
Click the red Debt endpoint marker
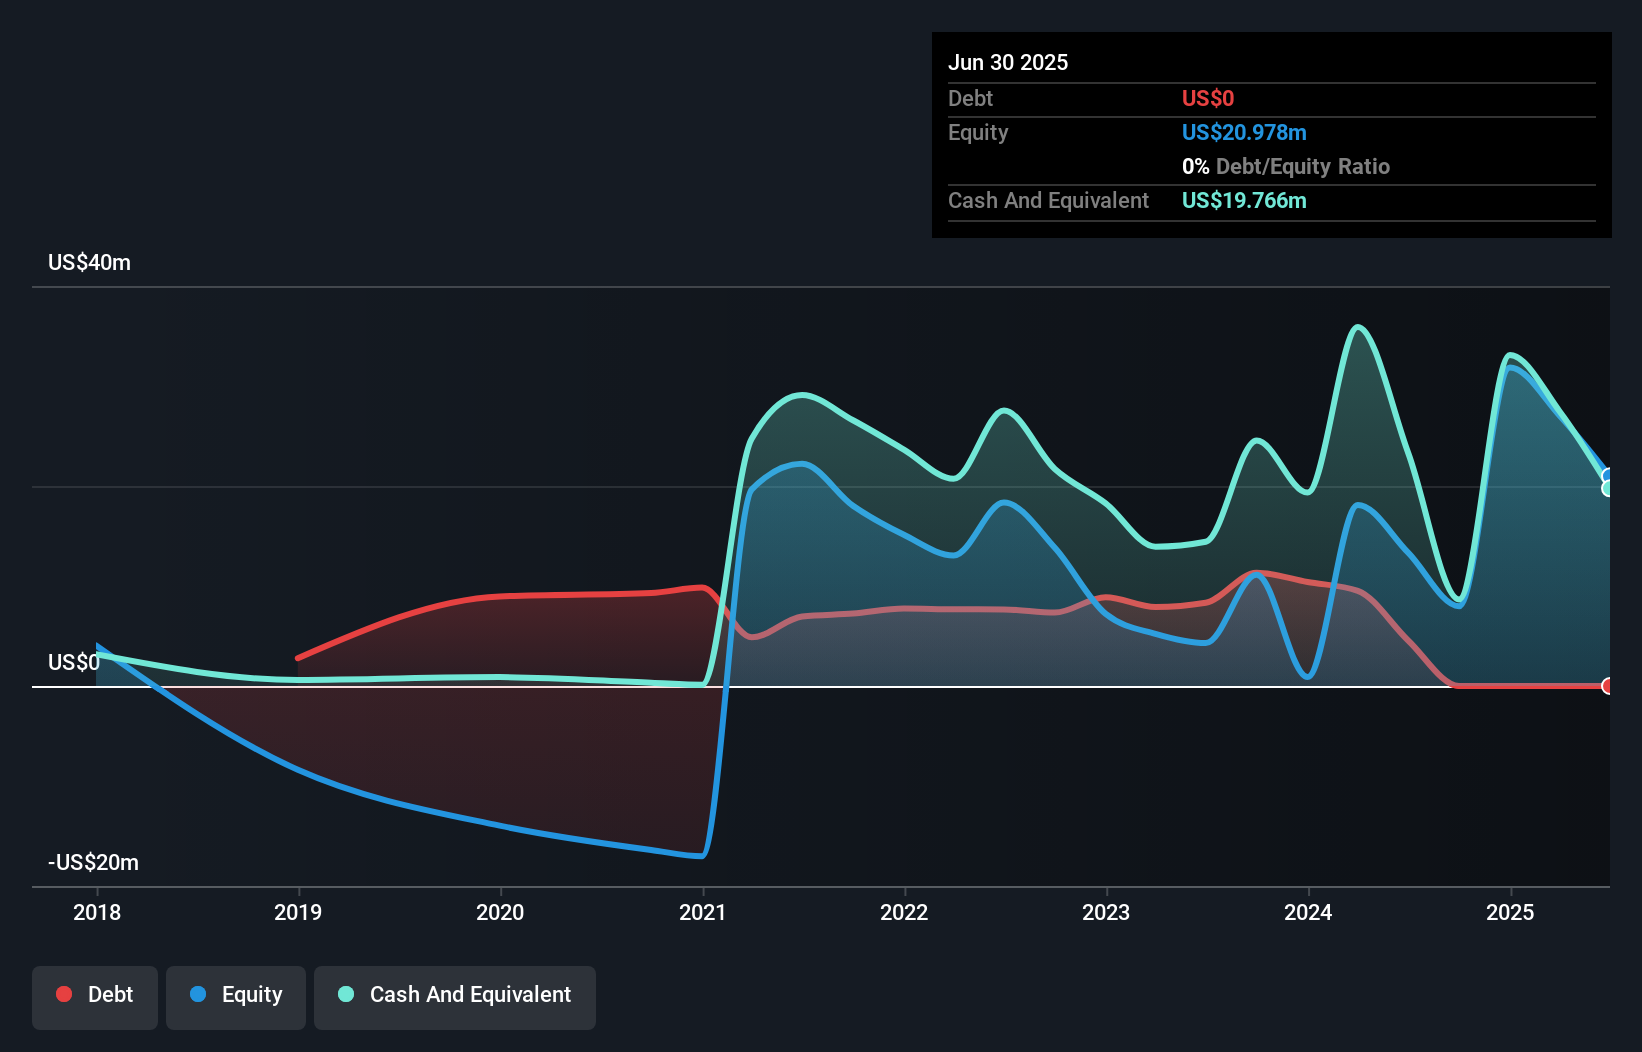coord(1608,686)
